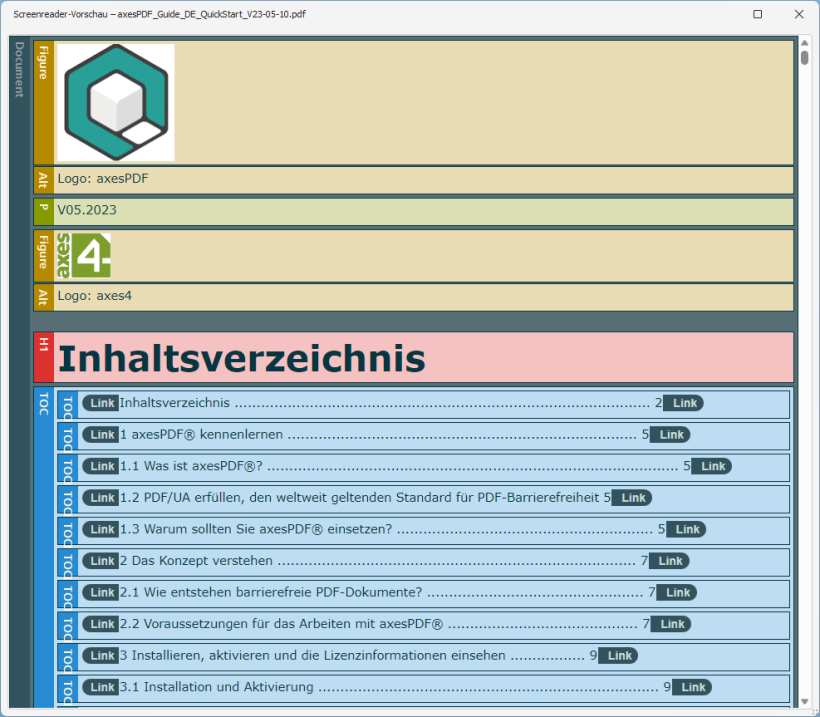Click text '1.2 PDF/UA erfüllen, den weltweit'
This screenshot has height=717, width=820.
point(256,497)
